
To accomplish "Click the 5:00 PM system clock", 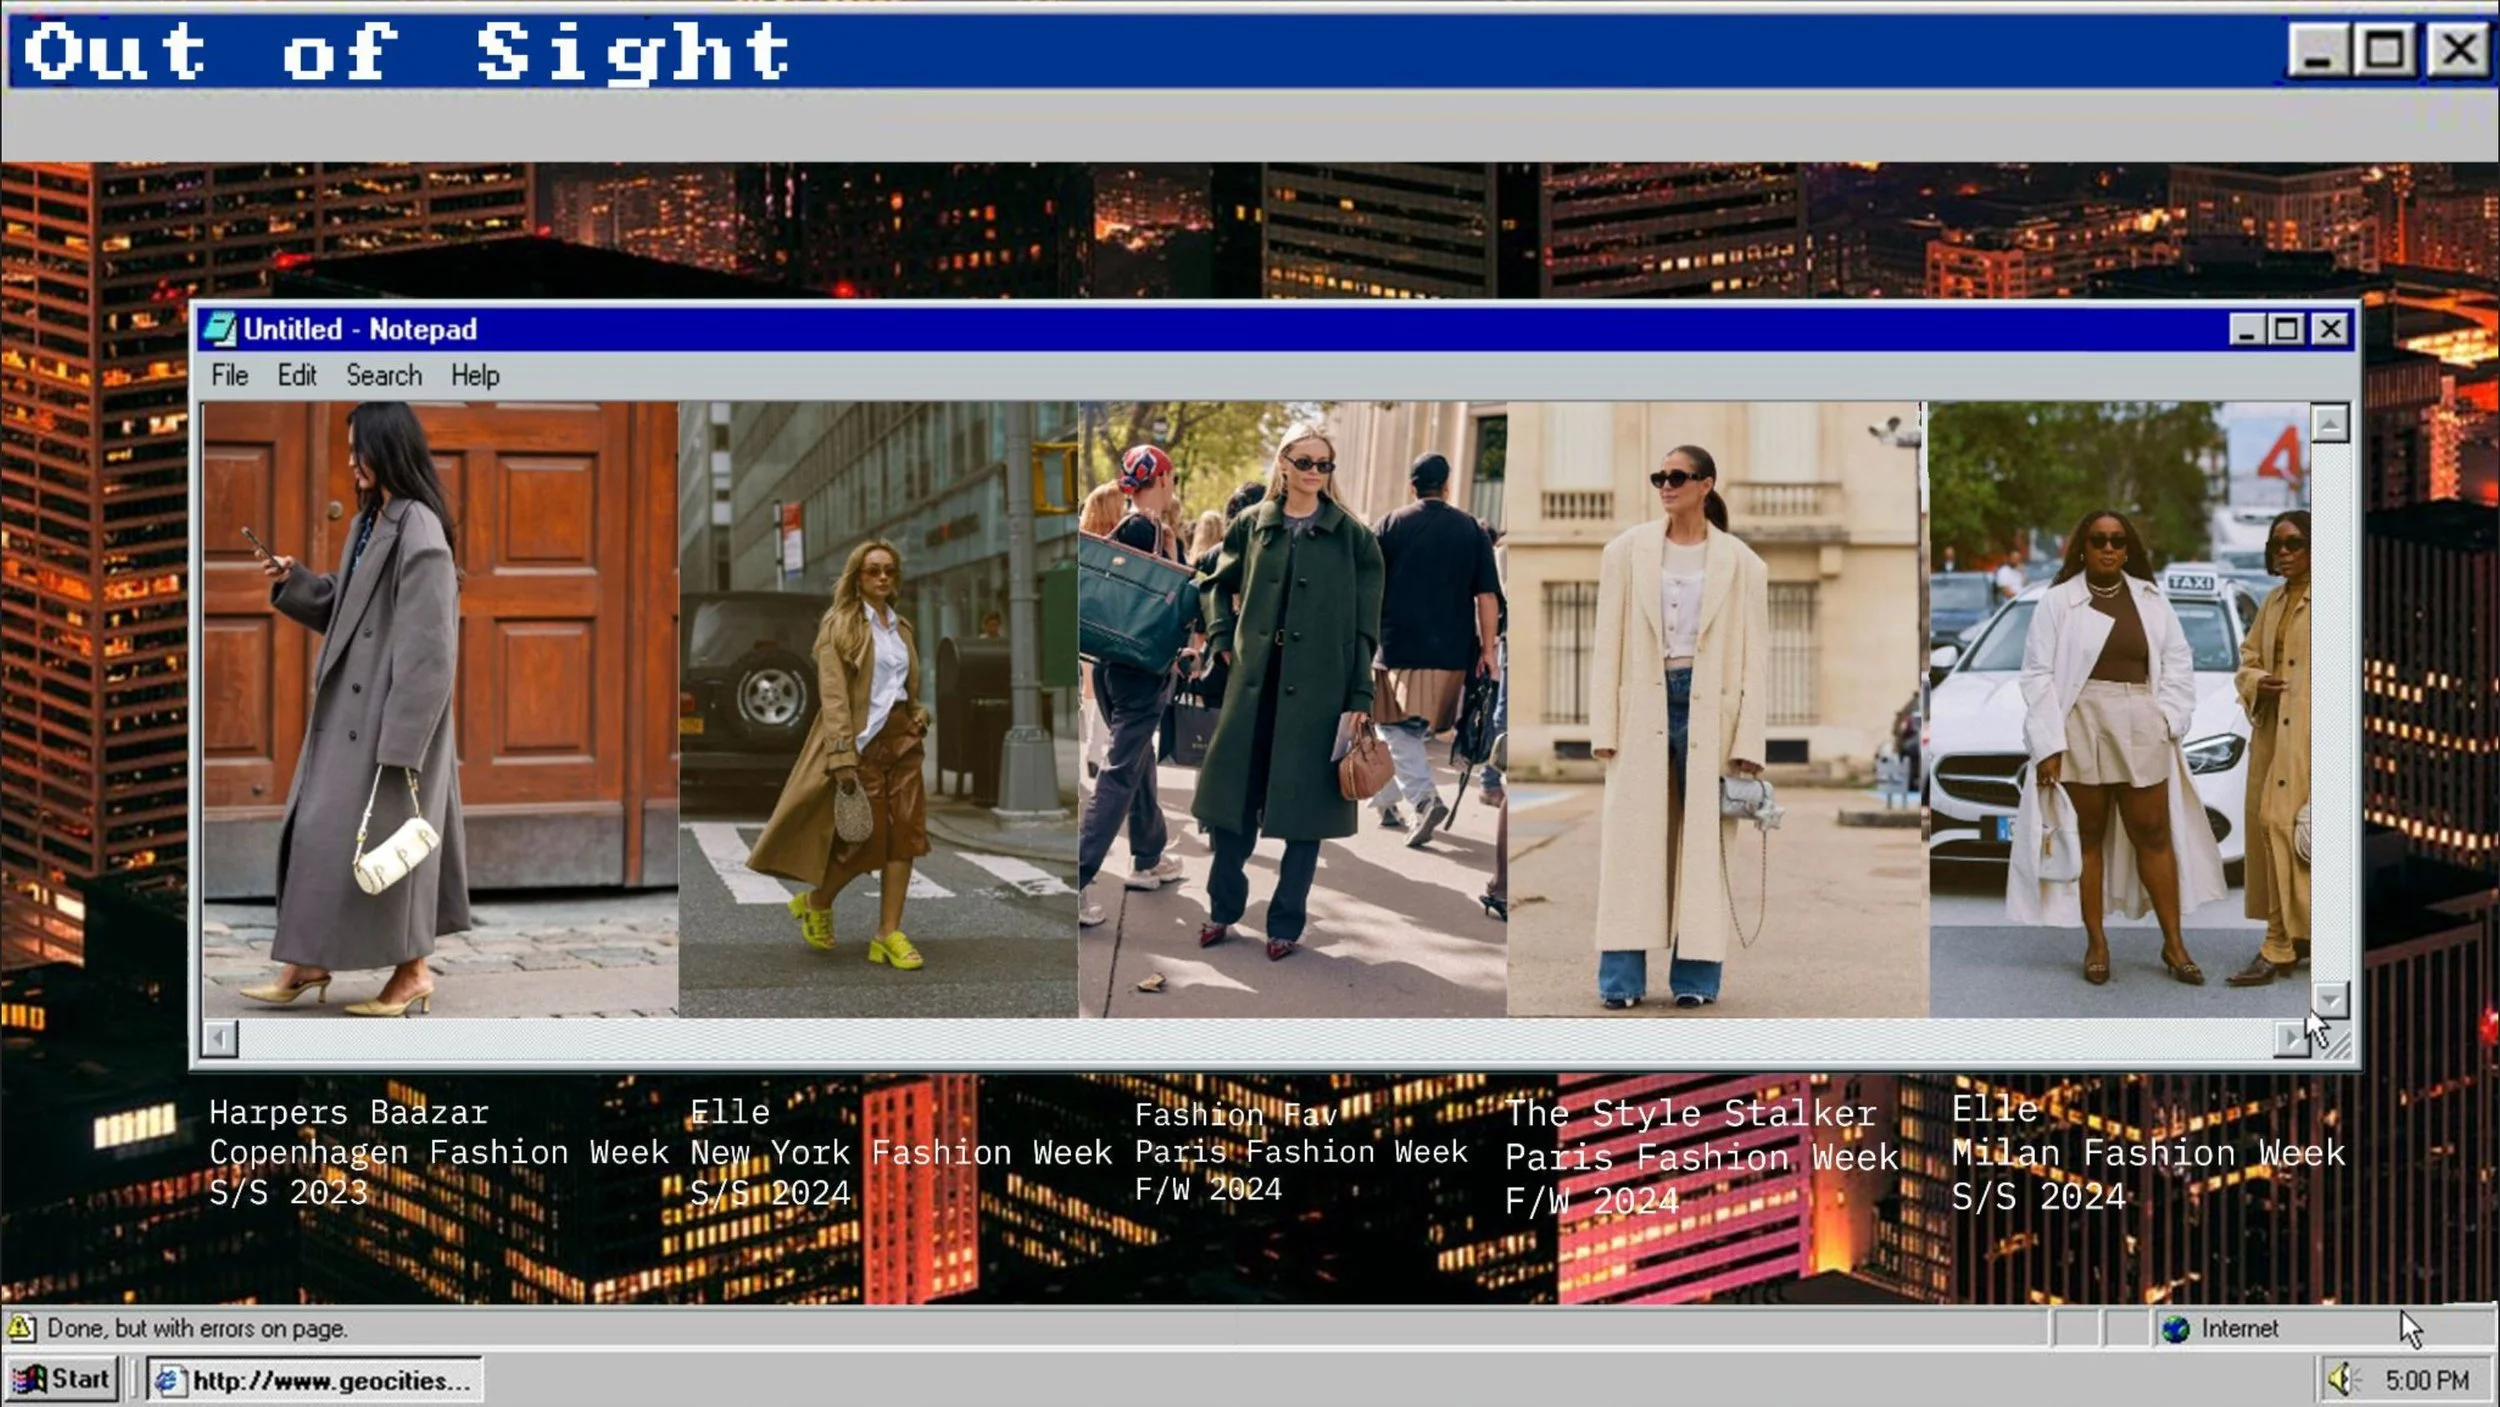I will 2426,1380.
